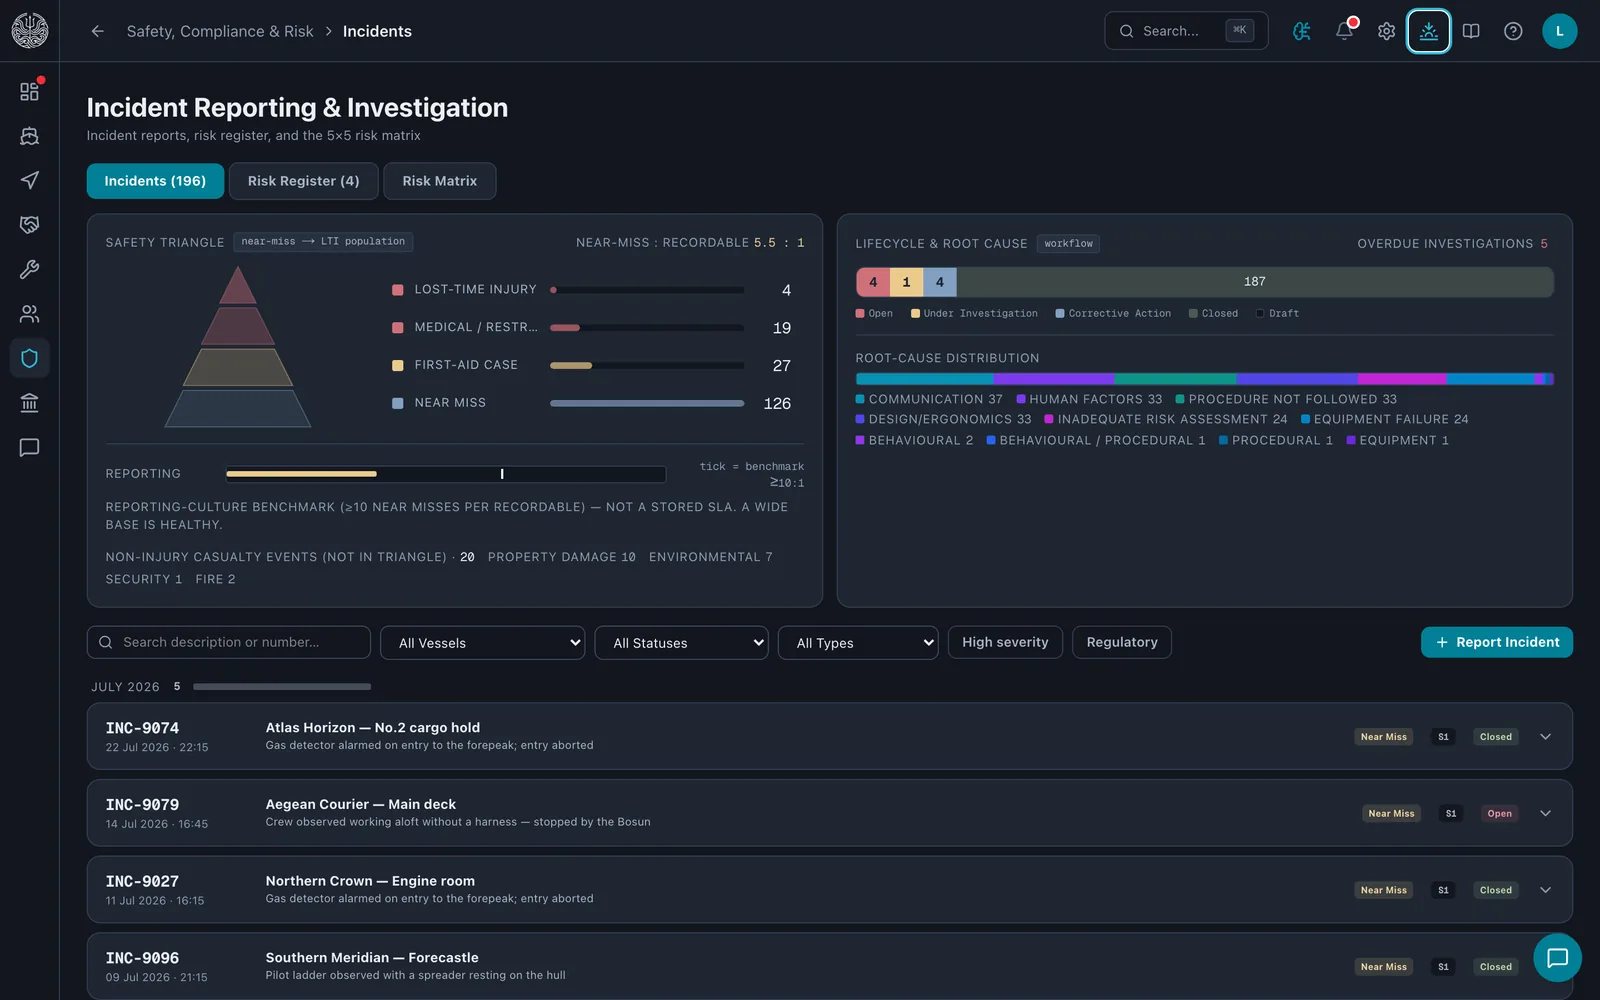Focus the search description or number field
This screenshot has width=1600, height=1000.
229,642
